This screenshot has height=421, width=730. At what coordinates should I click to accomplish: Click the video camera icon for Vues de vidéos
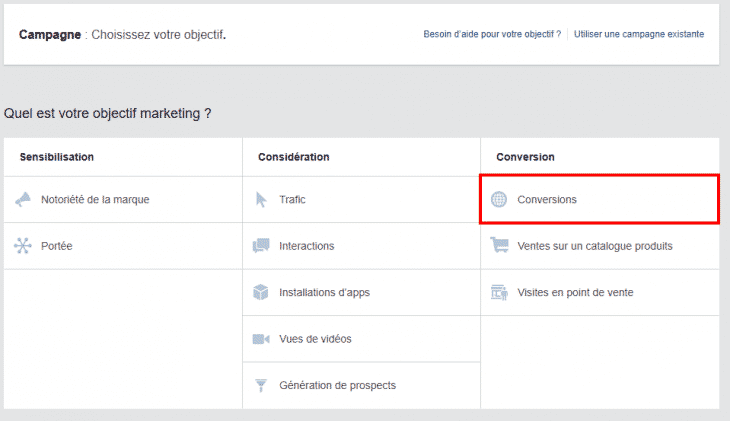pos(261,339)
